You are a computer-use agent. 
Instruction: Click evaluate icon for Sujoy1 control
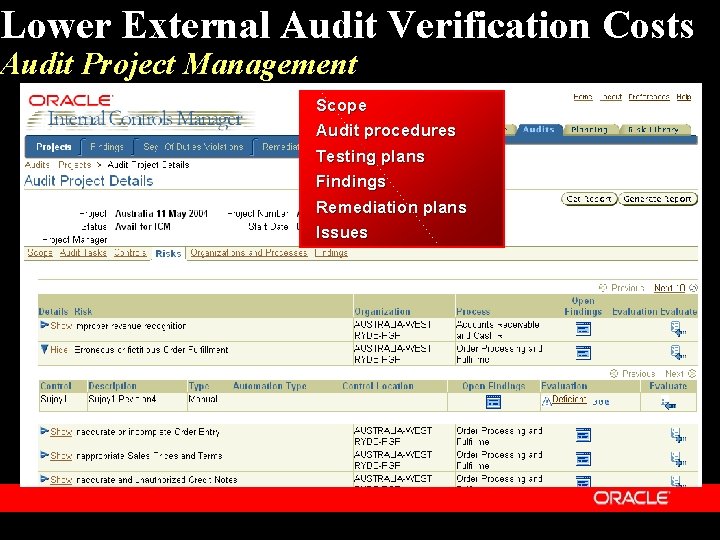[x=669, y=404]
